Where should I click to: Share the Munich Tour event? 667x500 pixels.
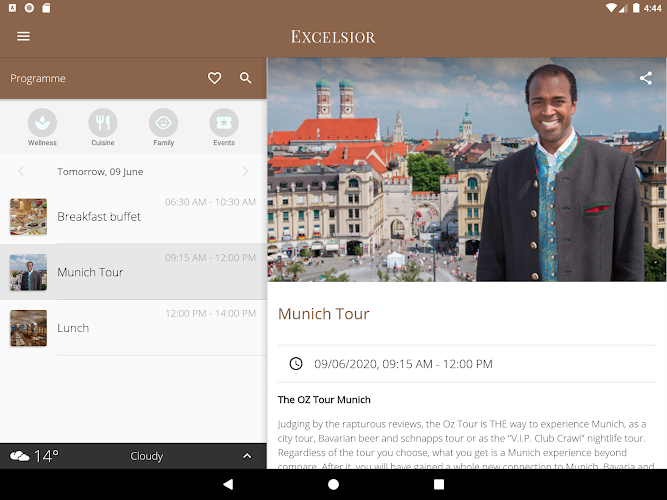pos(646,78)
